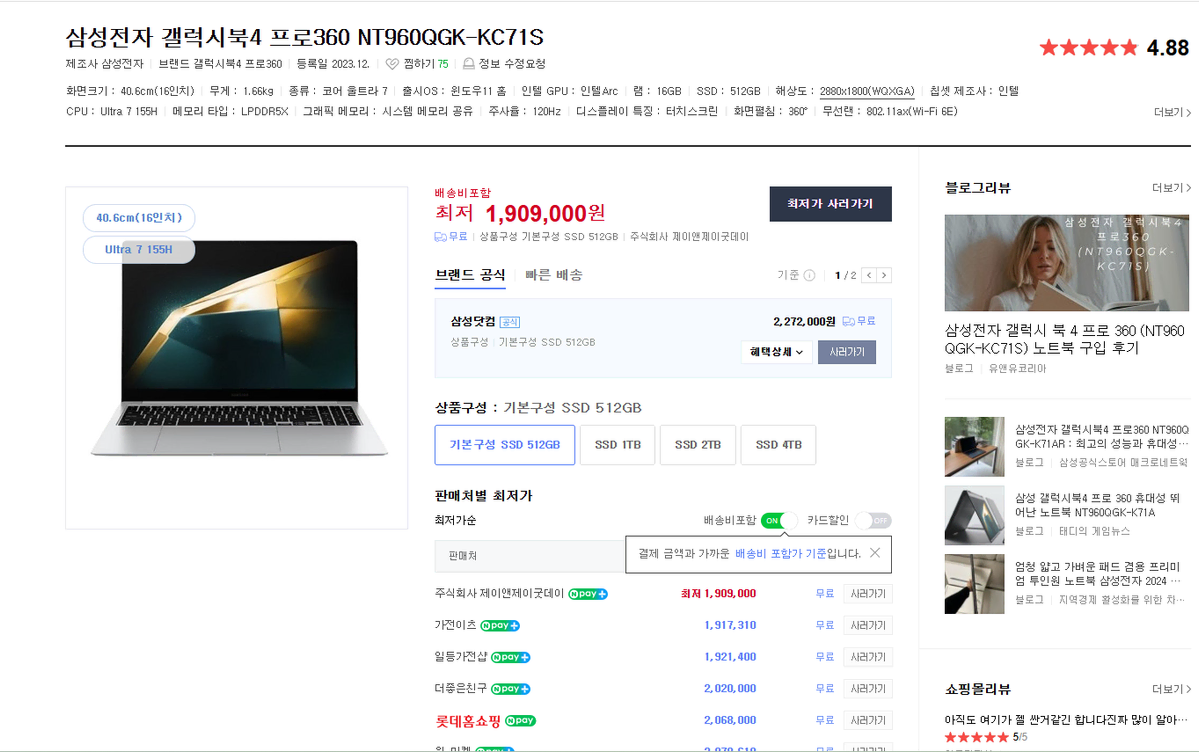Click 제조사 삼성전자 link
This screenshot has width=1199, height=752.
[105, 64]
